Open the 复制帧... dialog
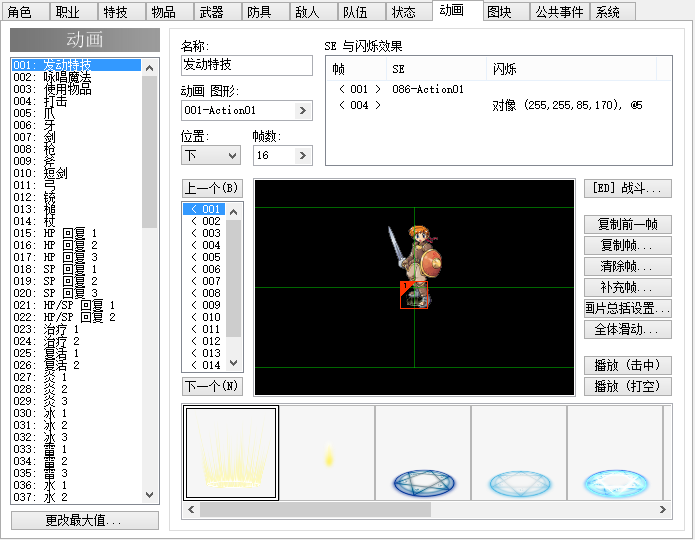This screenshot has width=695, height=540. coord(628,245)
